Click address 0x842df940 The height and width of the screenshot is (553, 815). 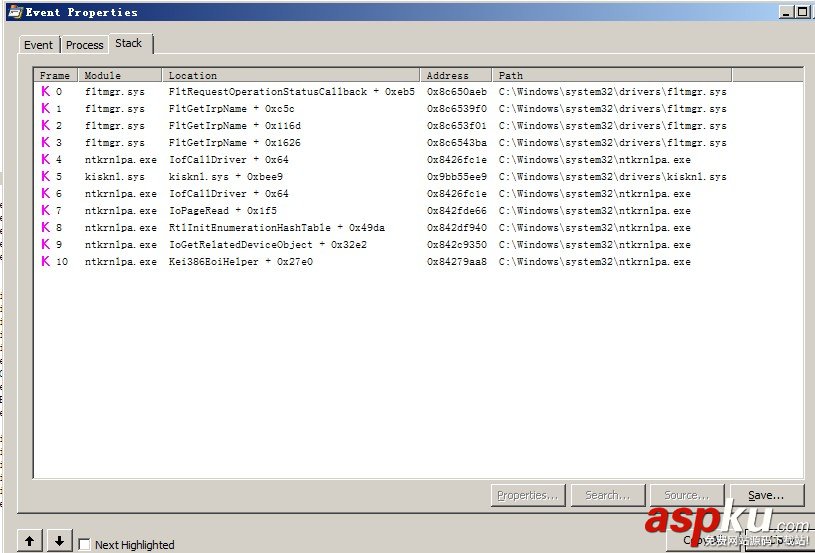(x=457, y=227)
